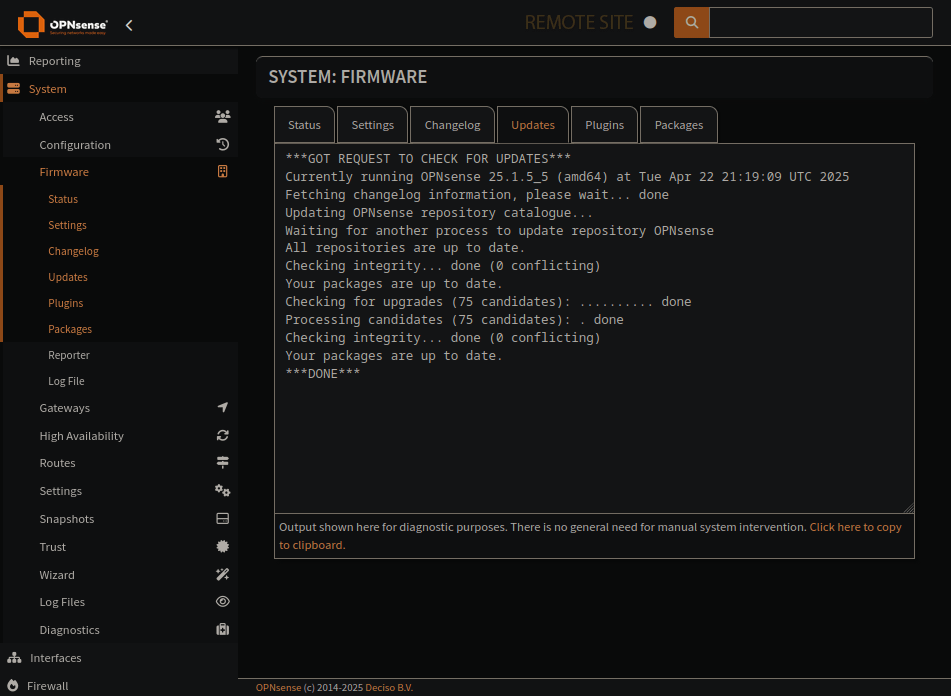Screen dimensions: 951x696
Task: Click the Access users icon
Action: click(223, 116)
